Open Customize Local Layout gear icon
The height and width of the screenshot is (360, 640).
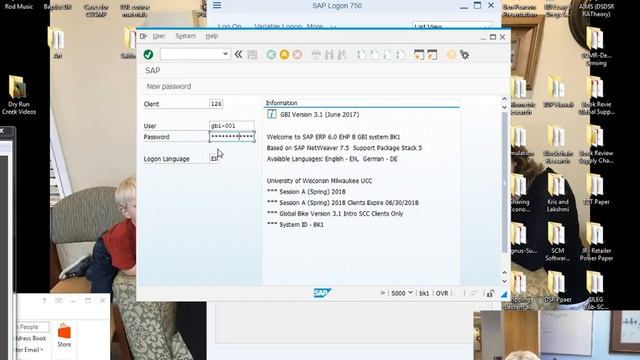[x=464, y=55]
